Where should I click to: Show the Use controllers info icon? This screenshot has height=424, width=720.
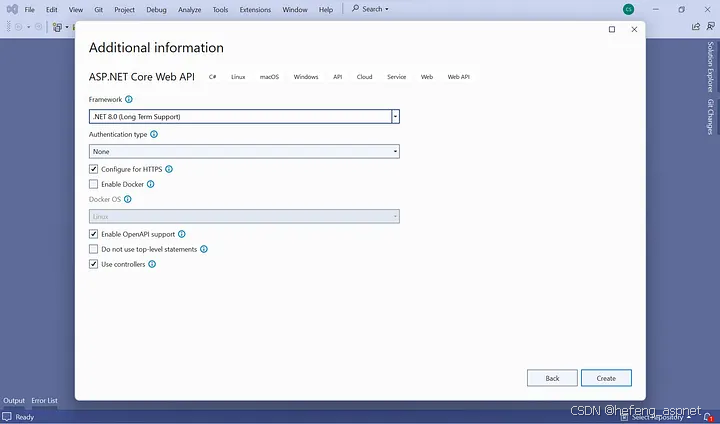[x=152, y=264]
